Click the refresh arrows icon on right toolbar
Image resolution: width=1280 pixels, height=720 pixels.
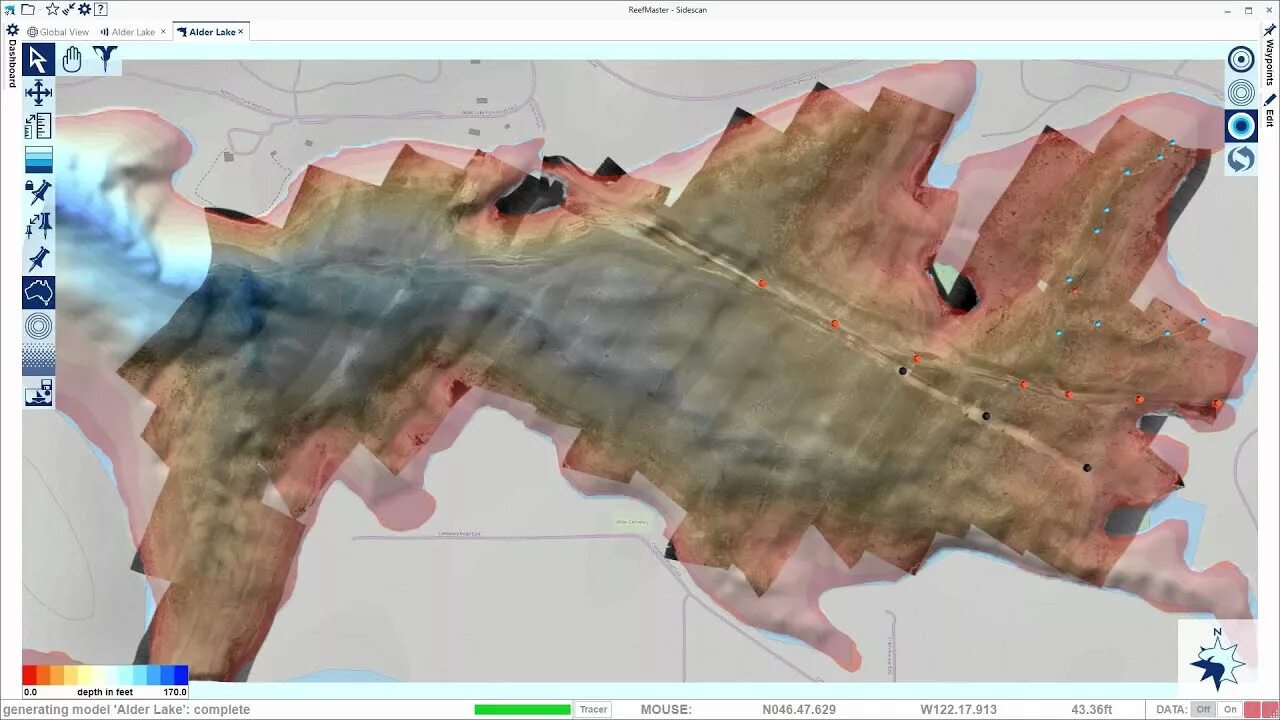(1240, 158)
